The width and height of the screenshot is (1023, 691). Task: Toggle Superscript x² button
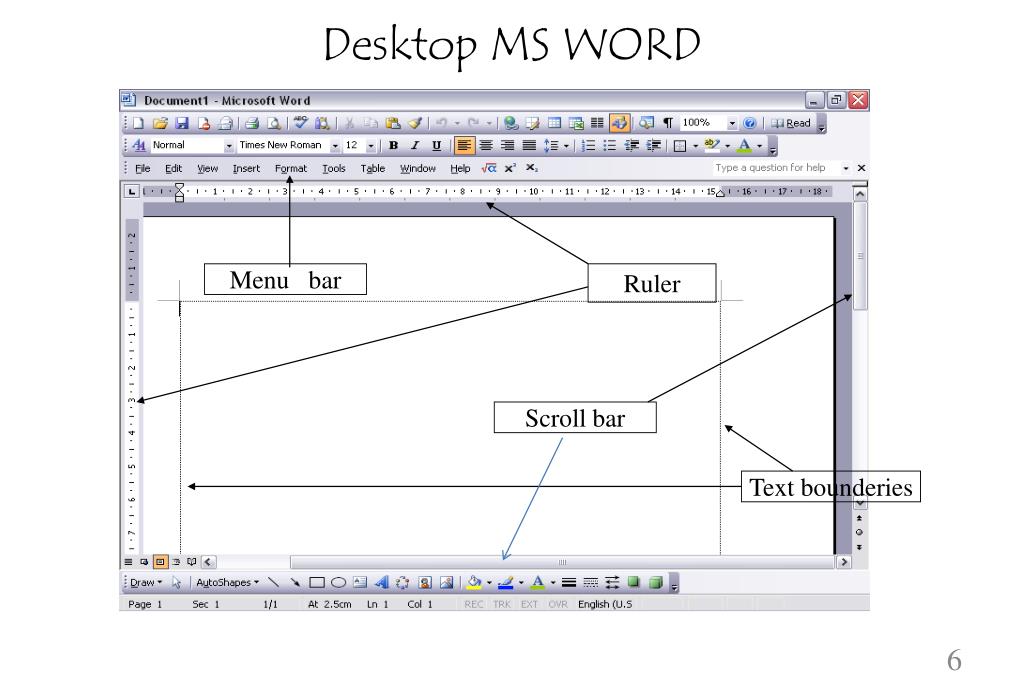coord(510,168)
